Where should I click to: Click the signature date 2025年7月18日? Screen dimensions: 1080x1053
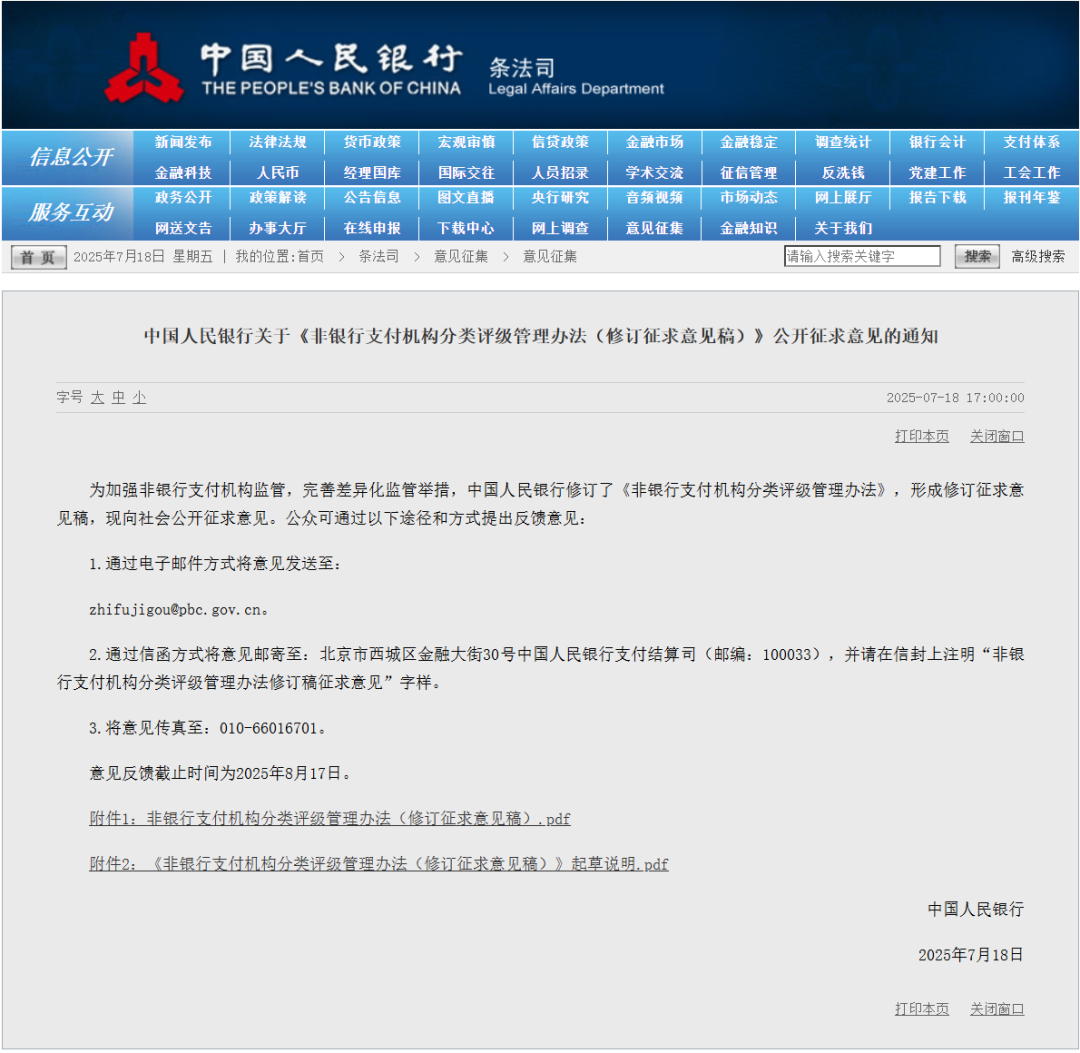click(x=970, y=955)
